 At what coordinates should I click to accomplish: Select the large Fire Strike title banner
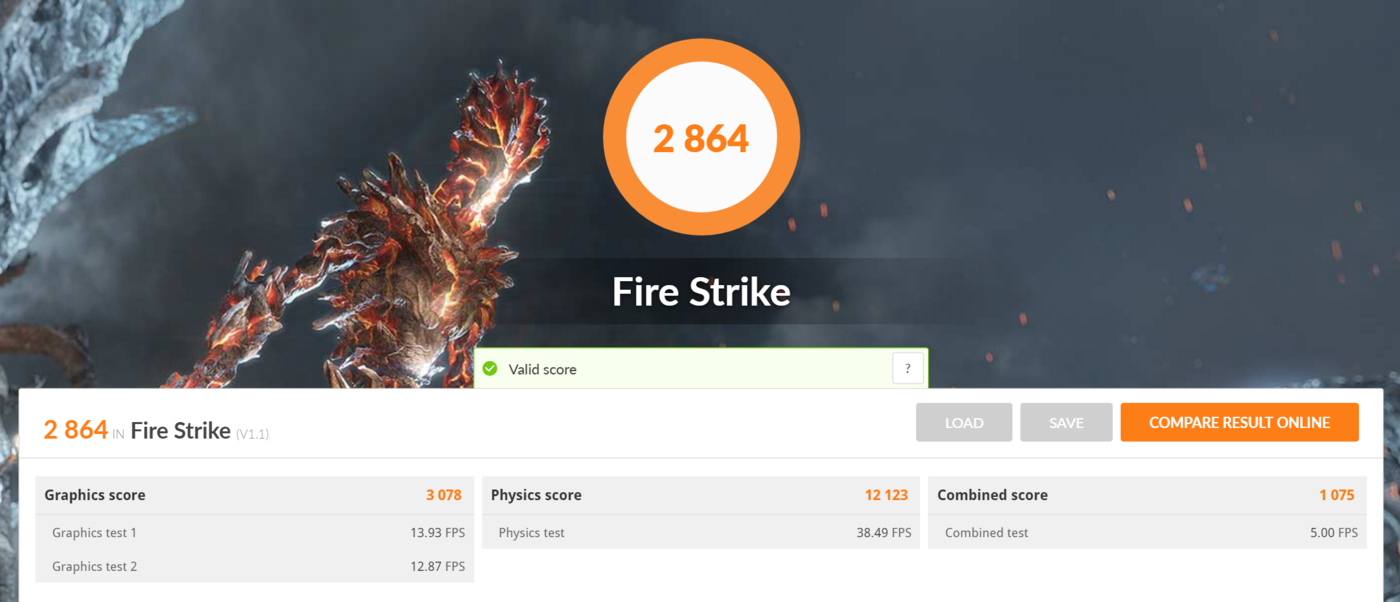click(x=701, y=292)
